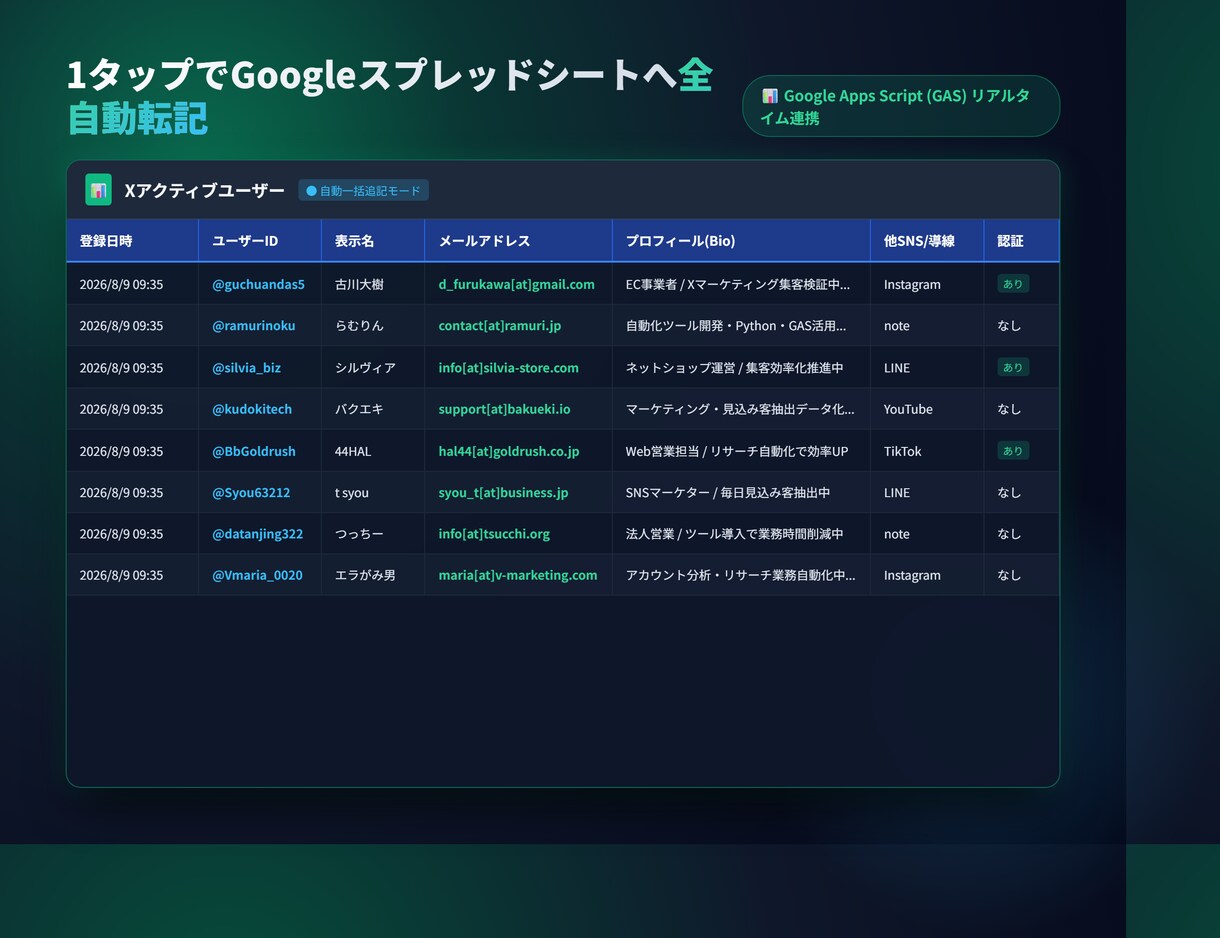This screenshot has width=1220, height=938.
Task: Click email info[at]silvia-store.com
Action: (x=508, y=368)
